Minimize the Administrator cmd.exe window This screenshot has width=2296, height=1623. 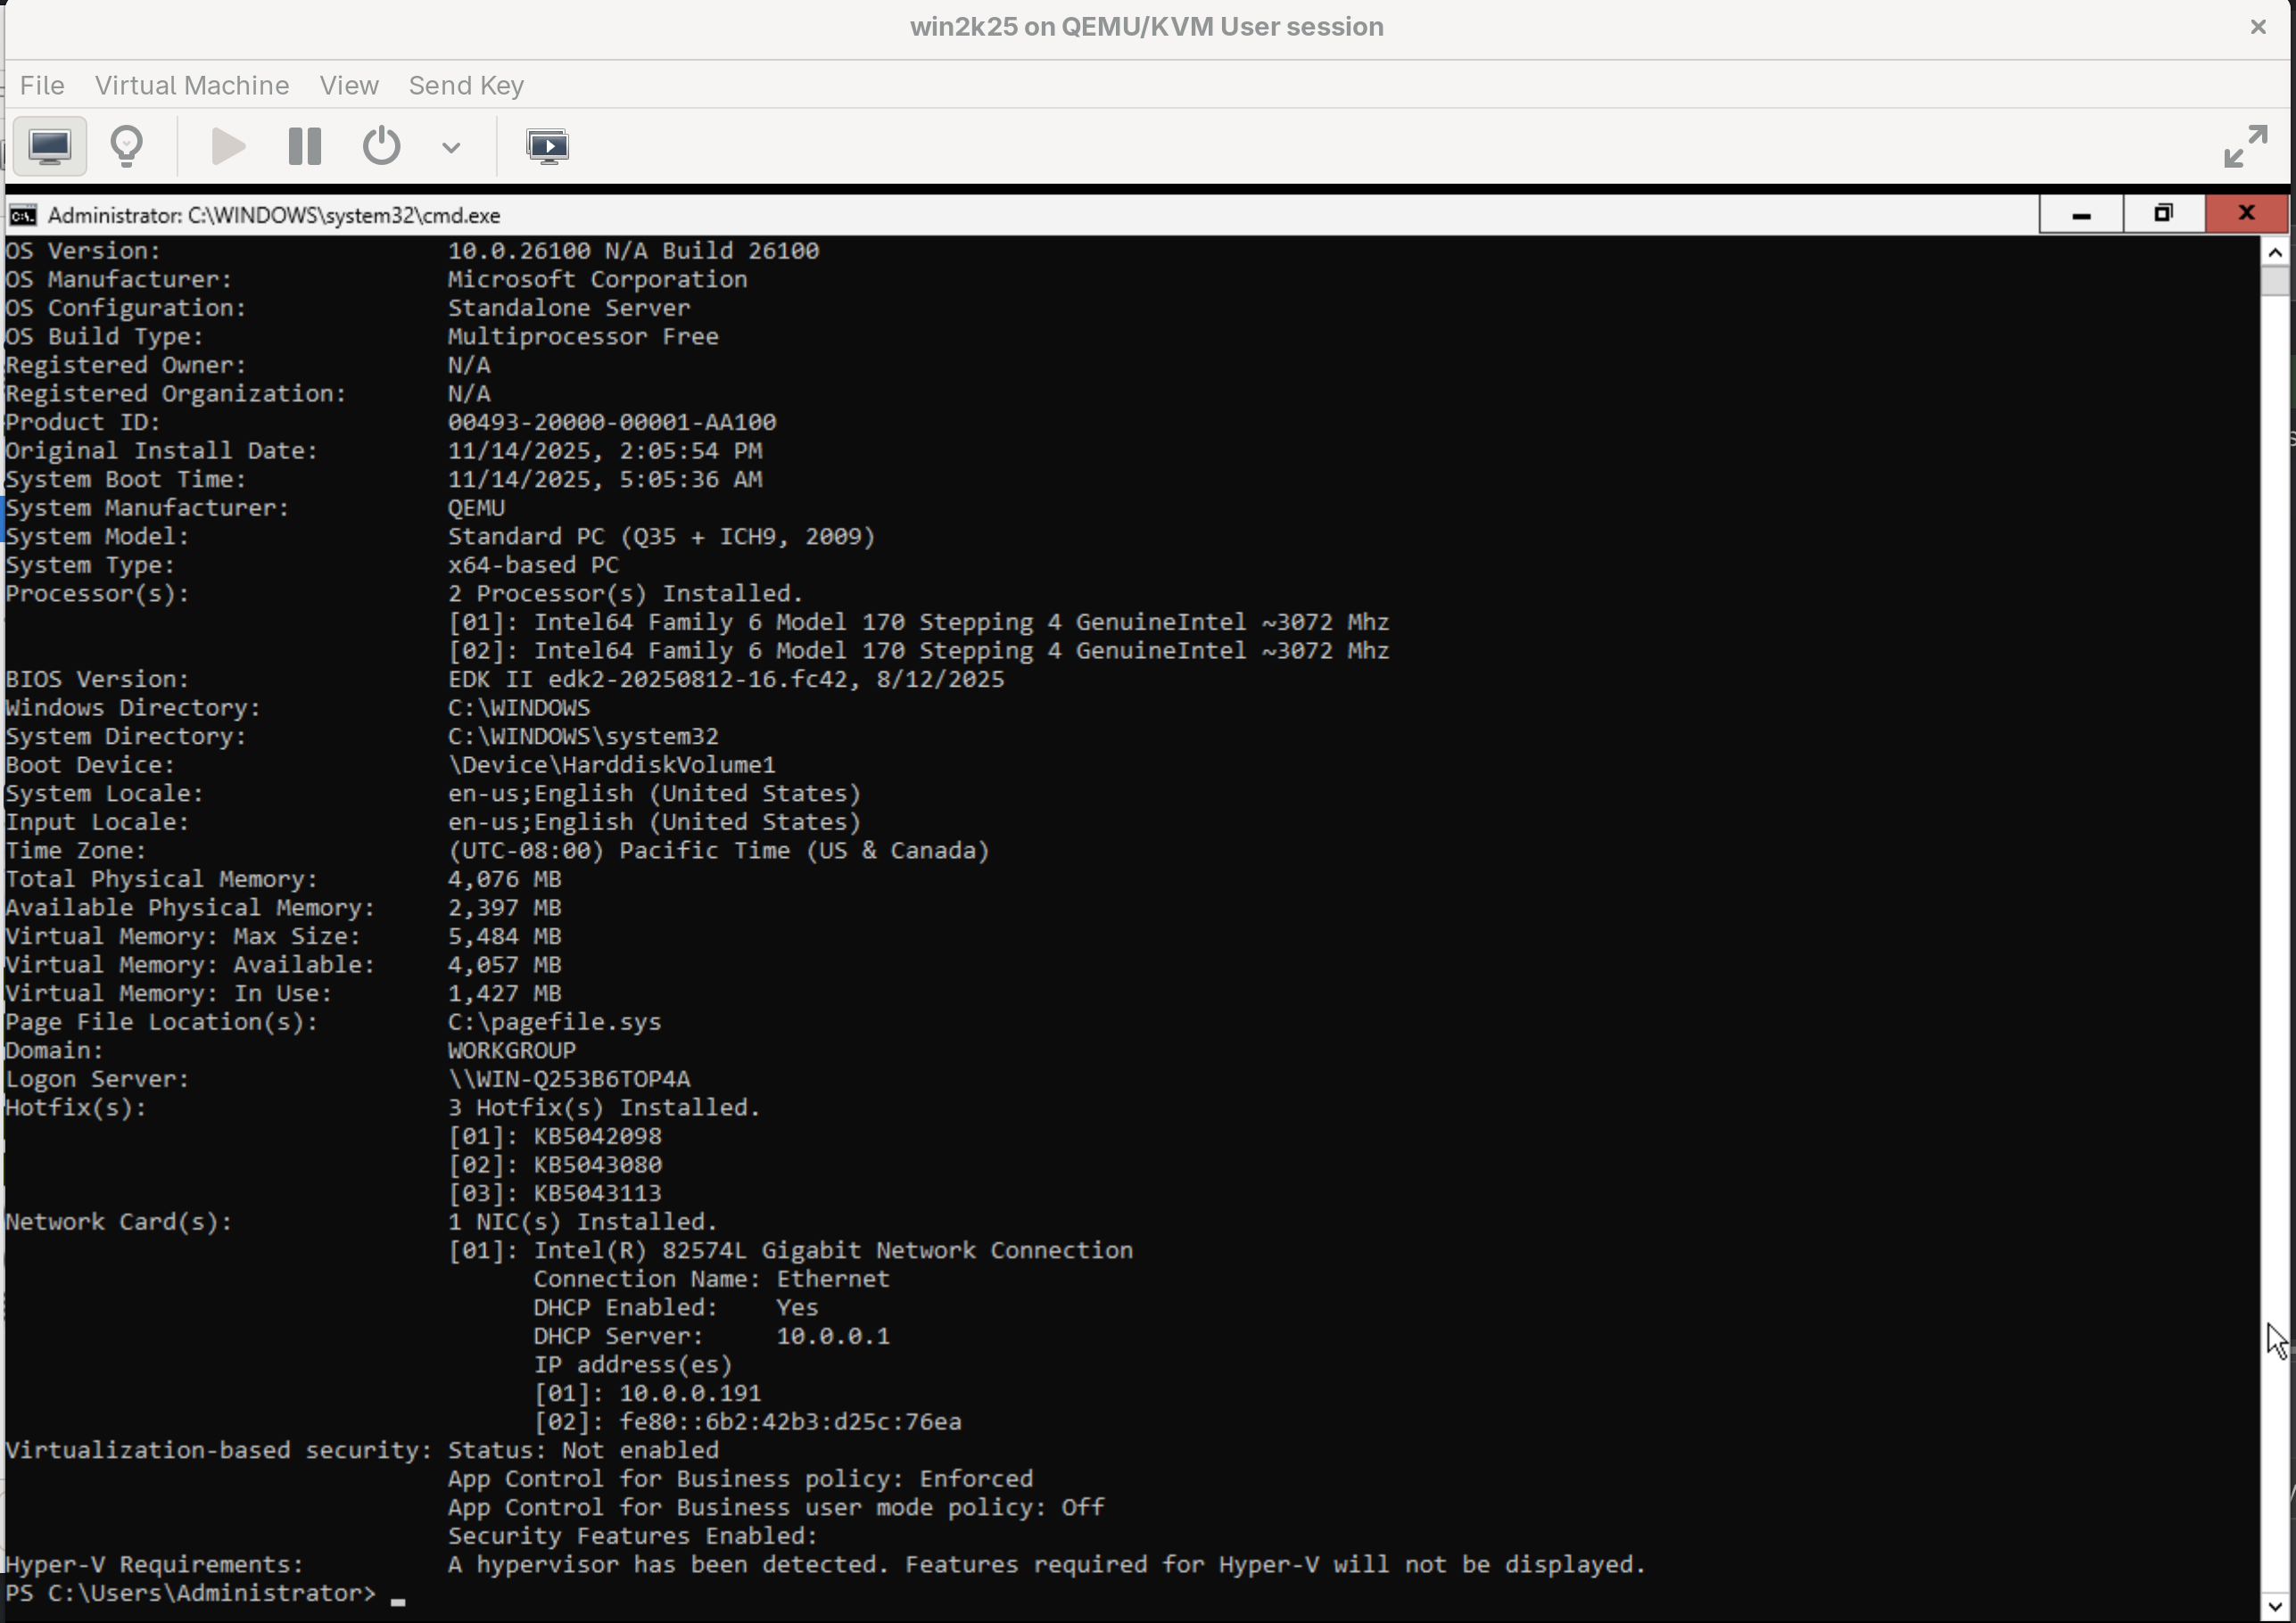pos(2081,214)
